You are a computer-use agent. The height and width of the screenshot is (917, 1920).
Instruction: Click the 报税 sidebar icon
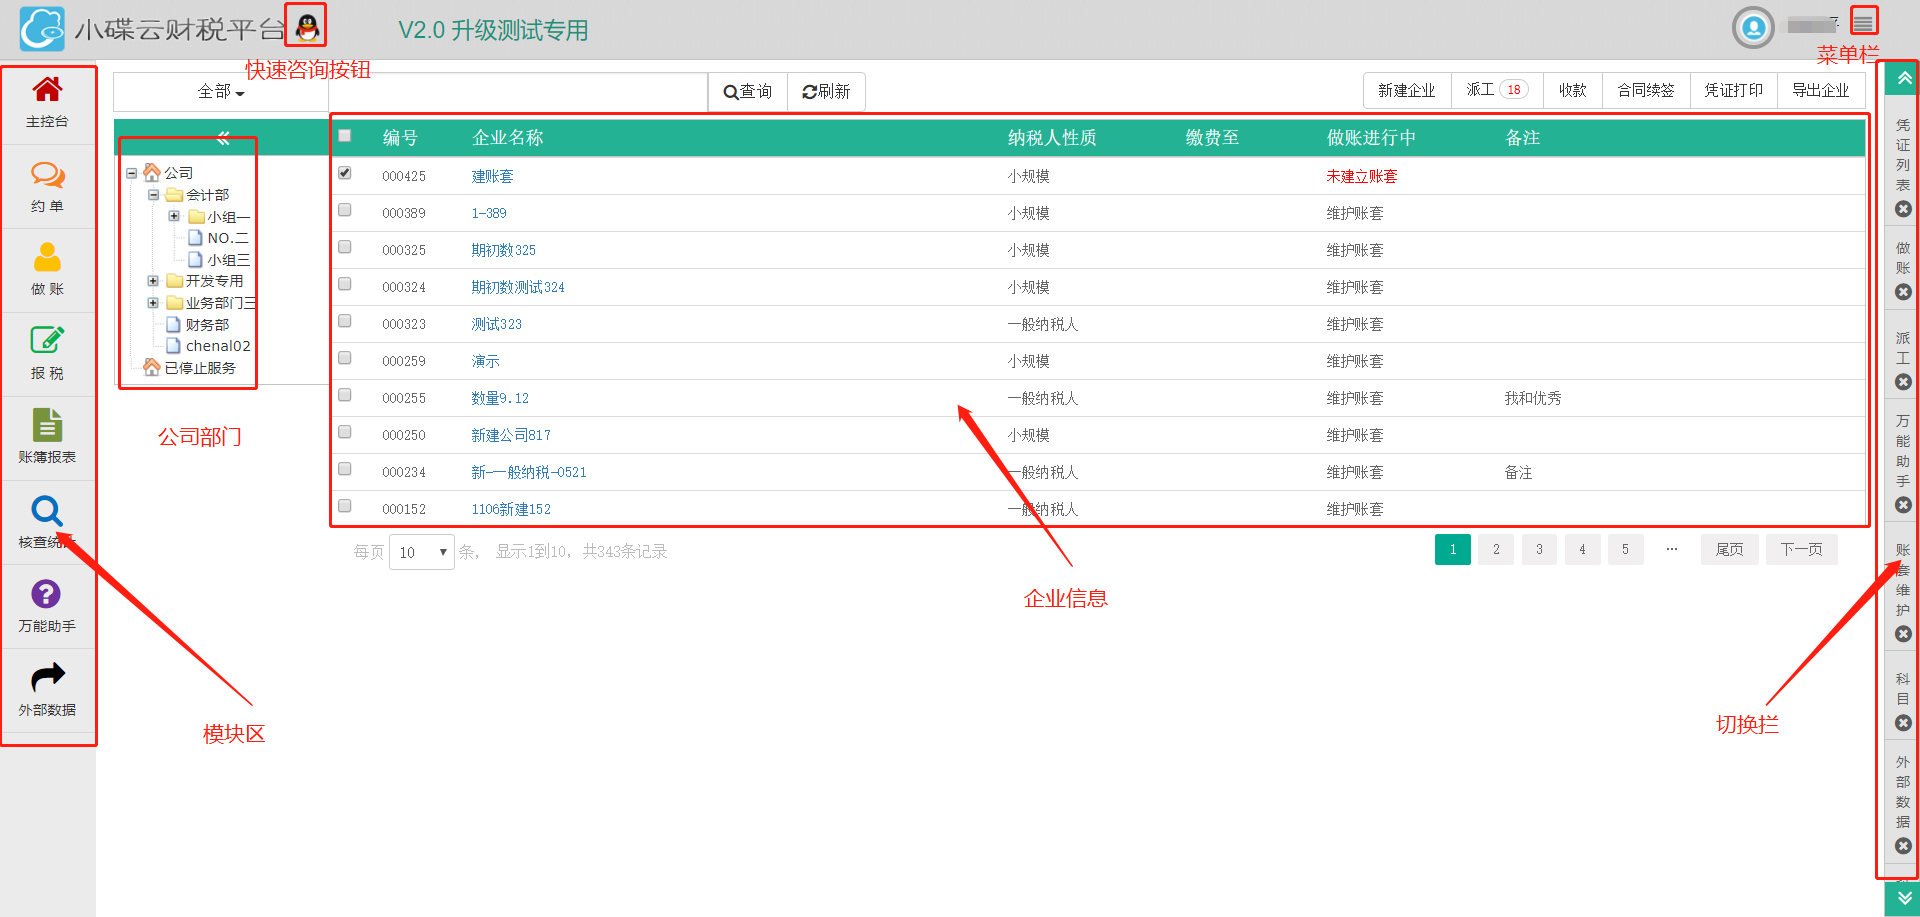pos(47,352)
